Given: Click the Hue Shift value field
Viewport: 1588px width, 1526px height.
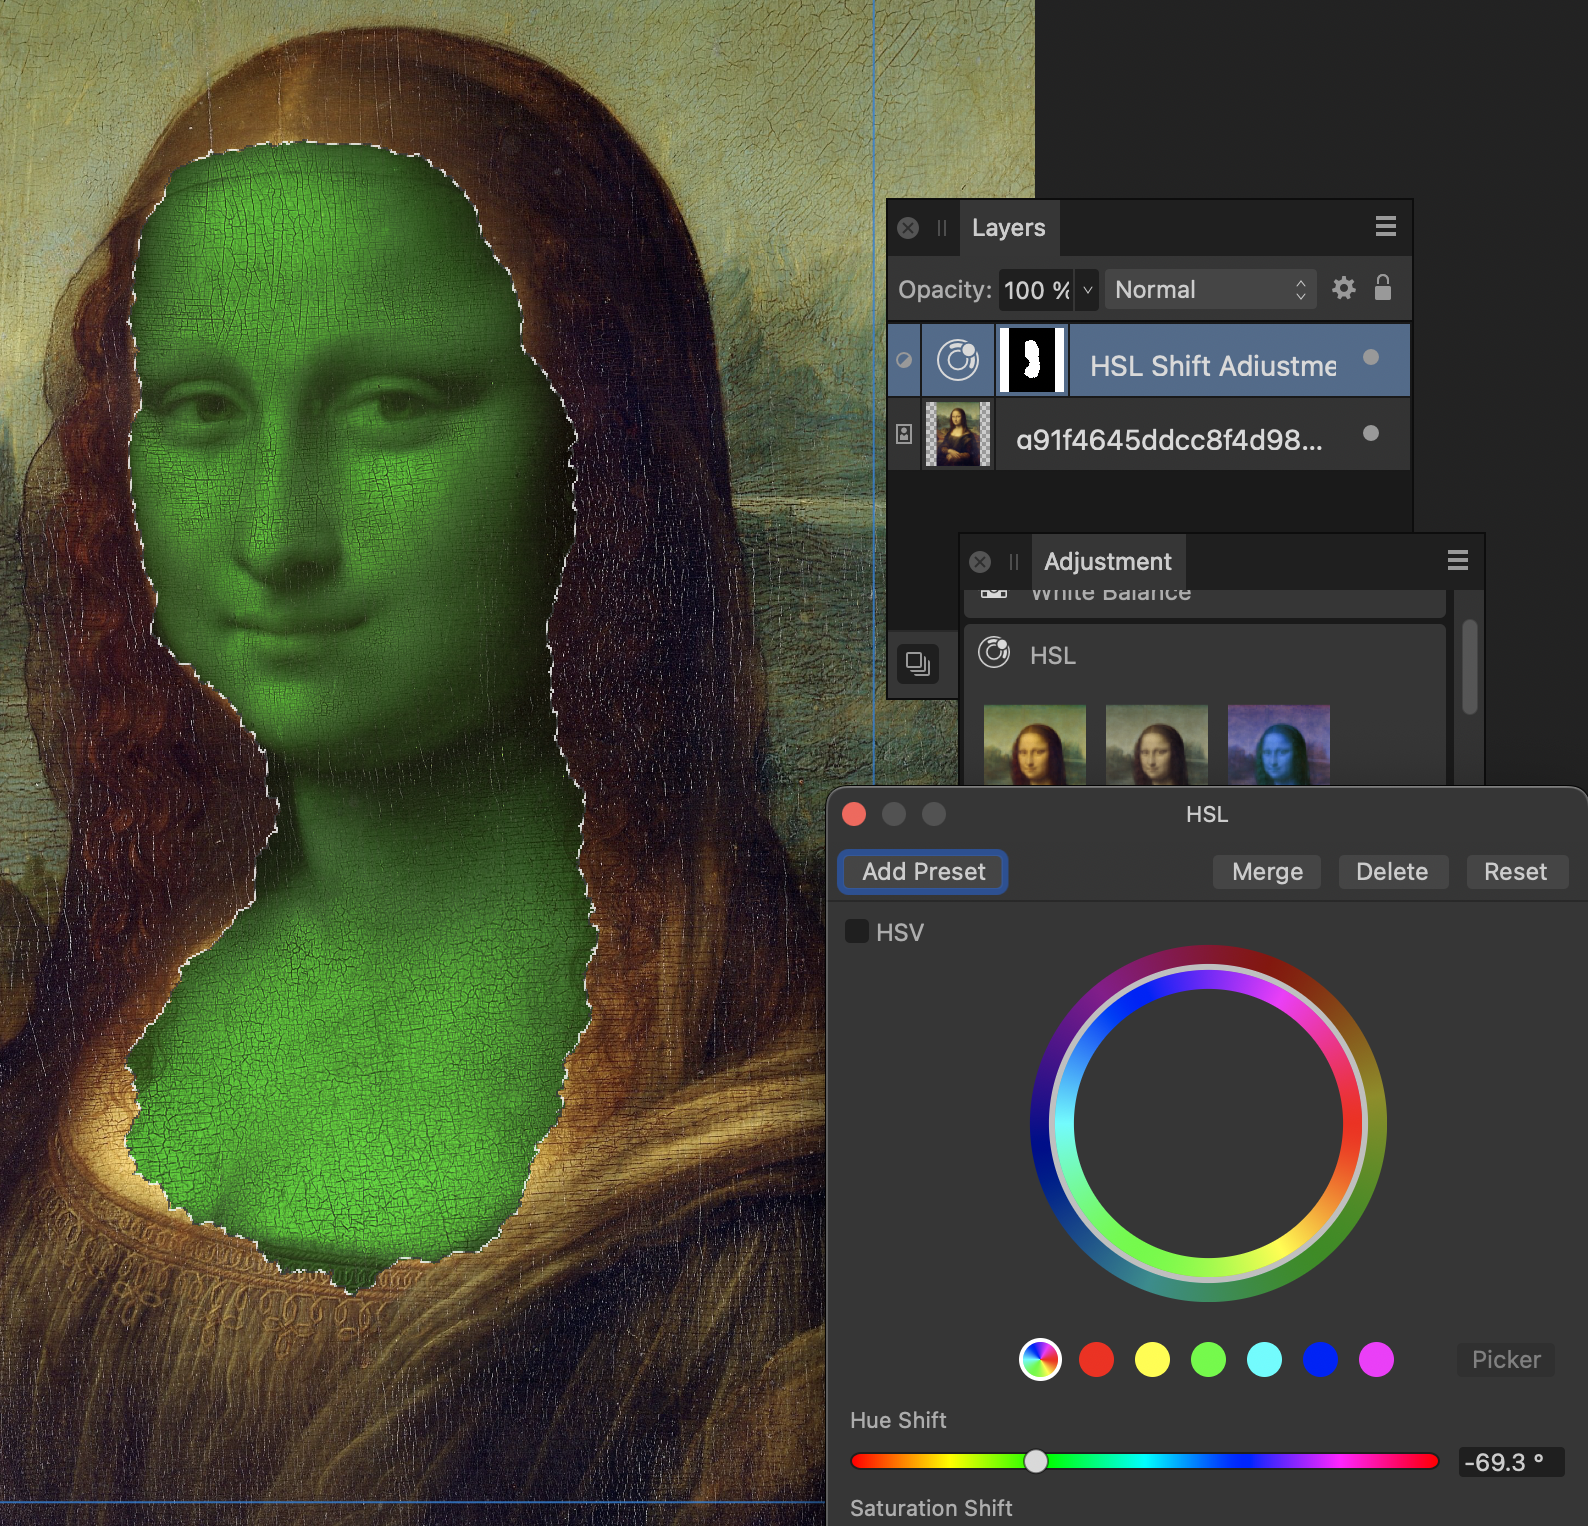Looking at the screenshot, I should click(x=1510, y=1462).
